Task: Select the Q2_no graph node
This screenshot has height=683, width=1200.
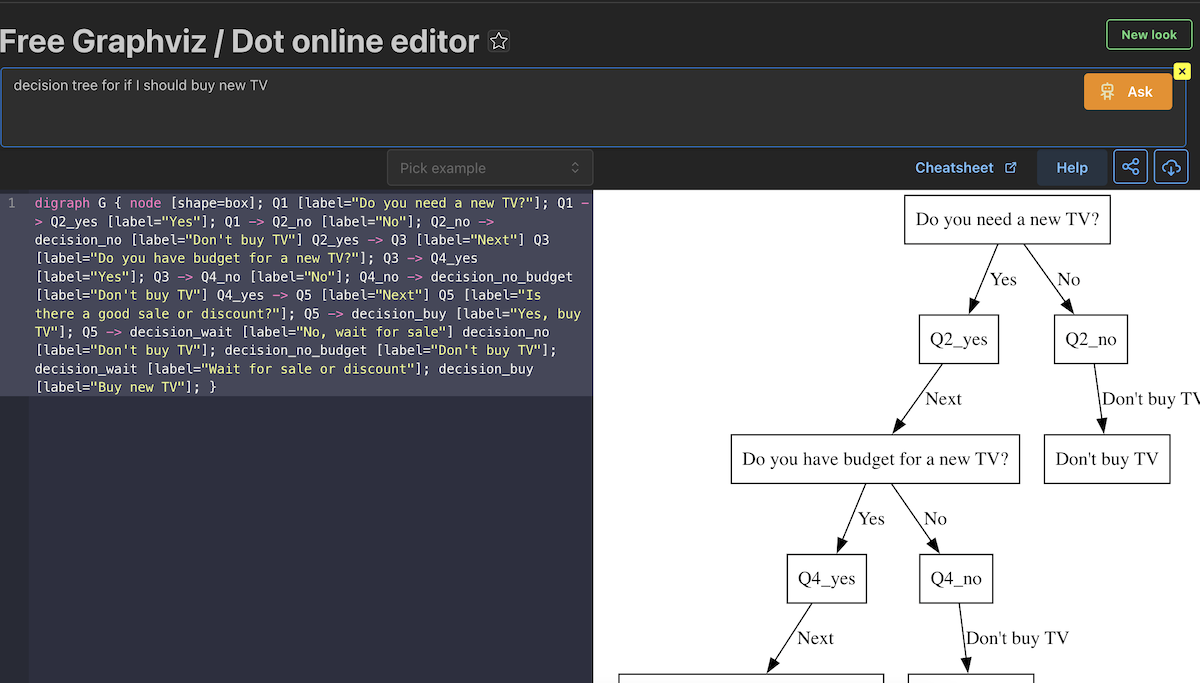Action: (x=1090, y=340)
